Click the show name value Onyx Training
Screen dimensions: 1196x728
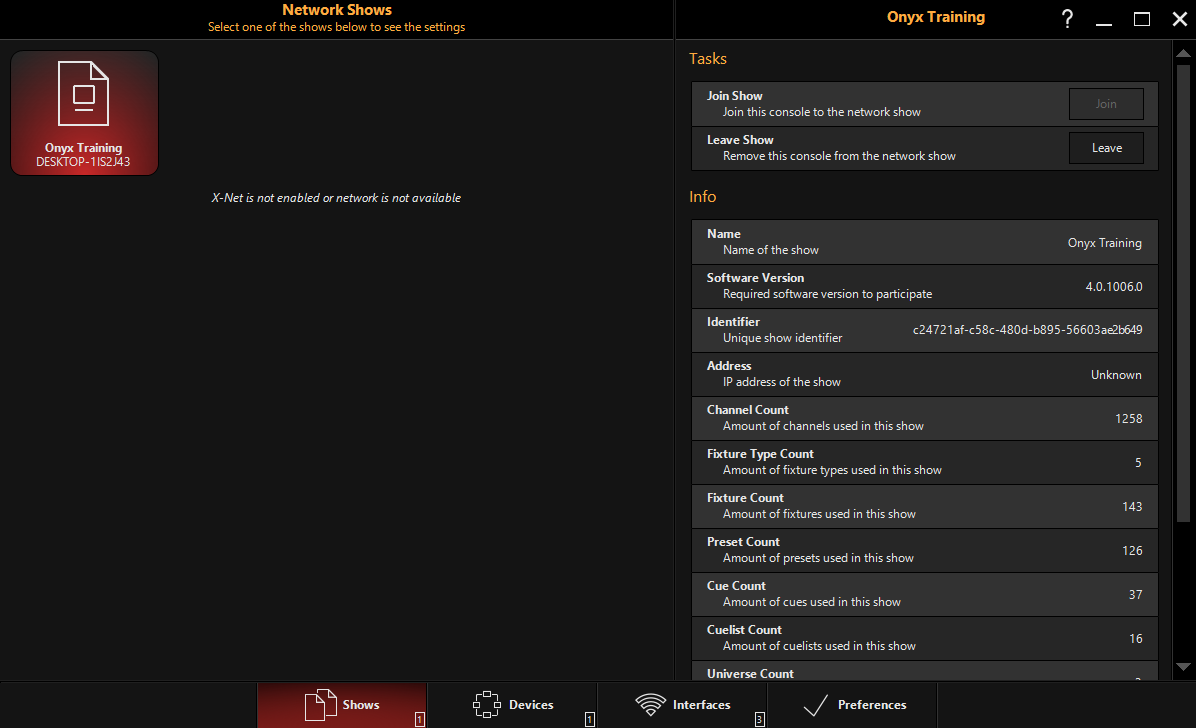pos(1104,243)
